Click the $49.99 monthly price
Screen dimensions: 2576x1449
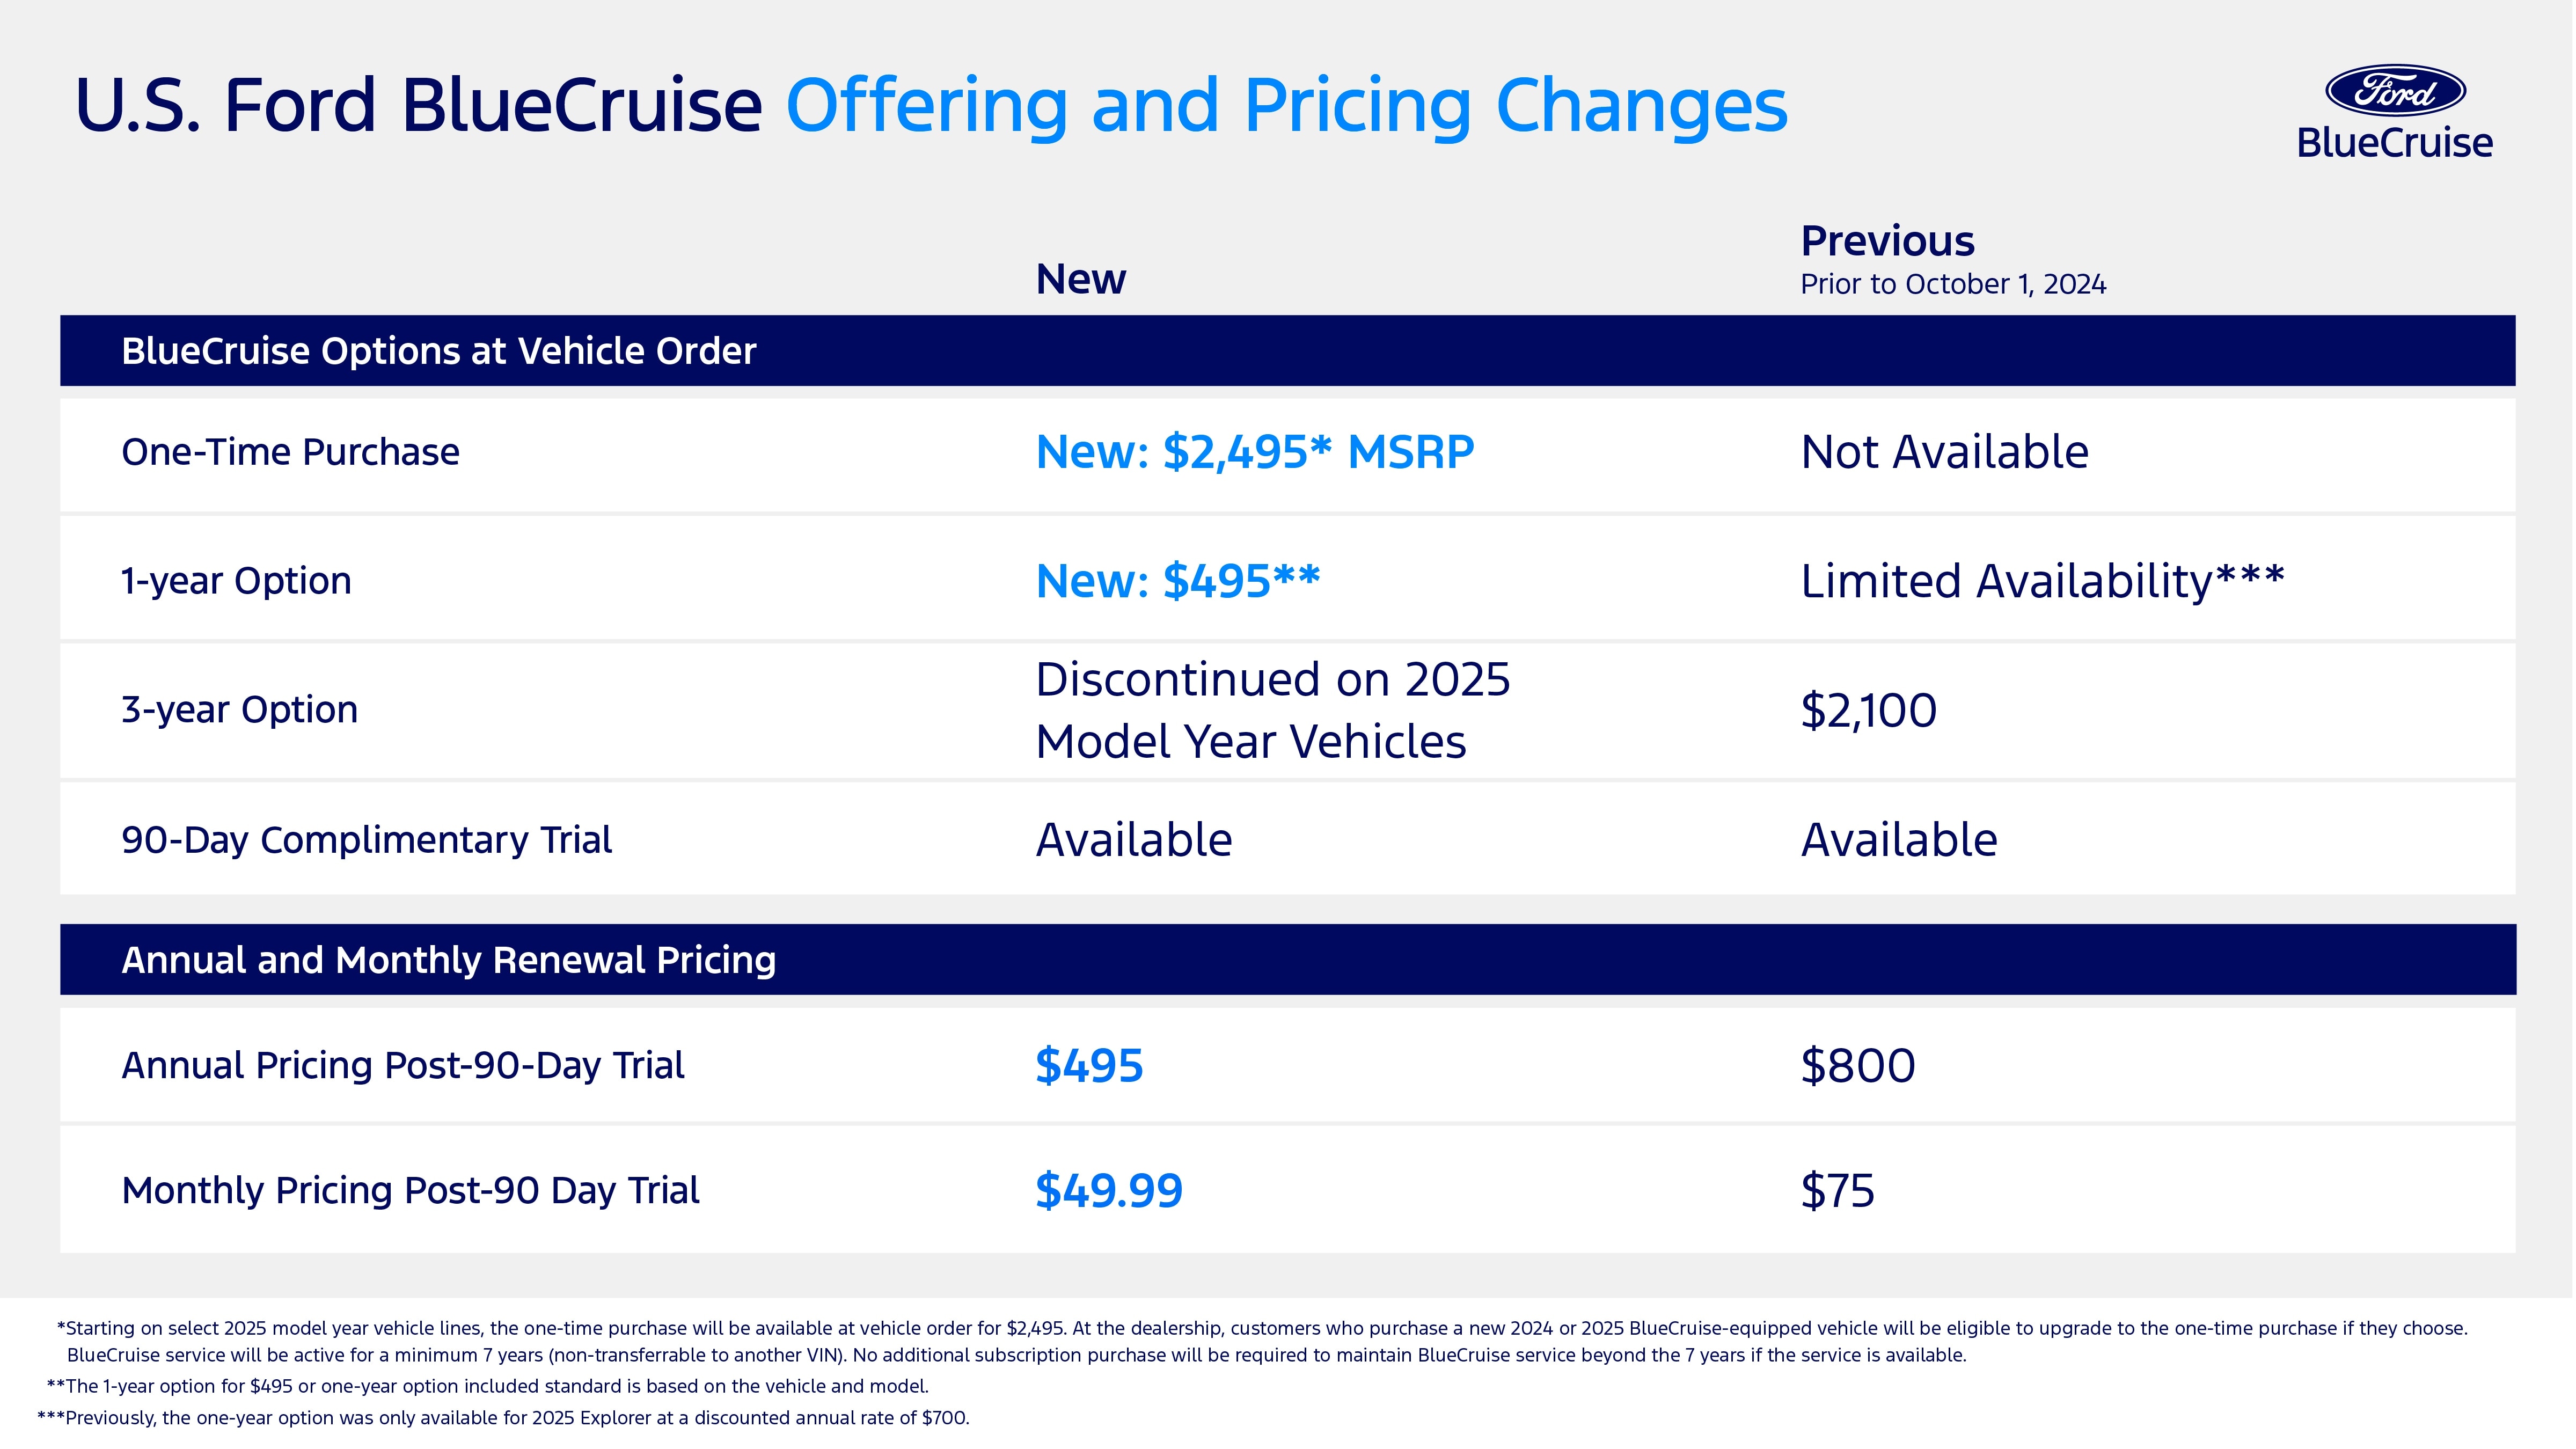(1109, 1190)
